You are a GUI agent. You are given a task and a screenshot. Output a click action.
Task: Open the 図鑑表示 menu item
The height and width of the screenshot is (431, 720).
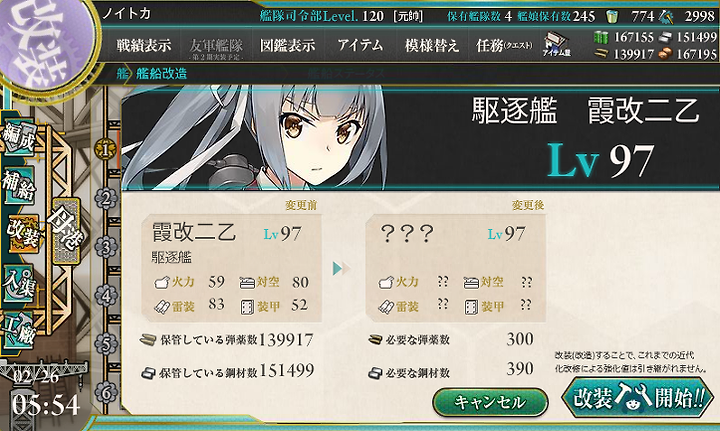[287, 45]
